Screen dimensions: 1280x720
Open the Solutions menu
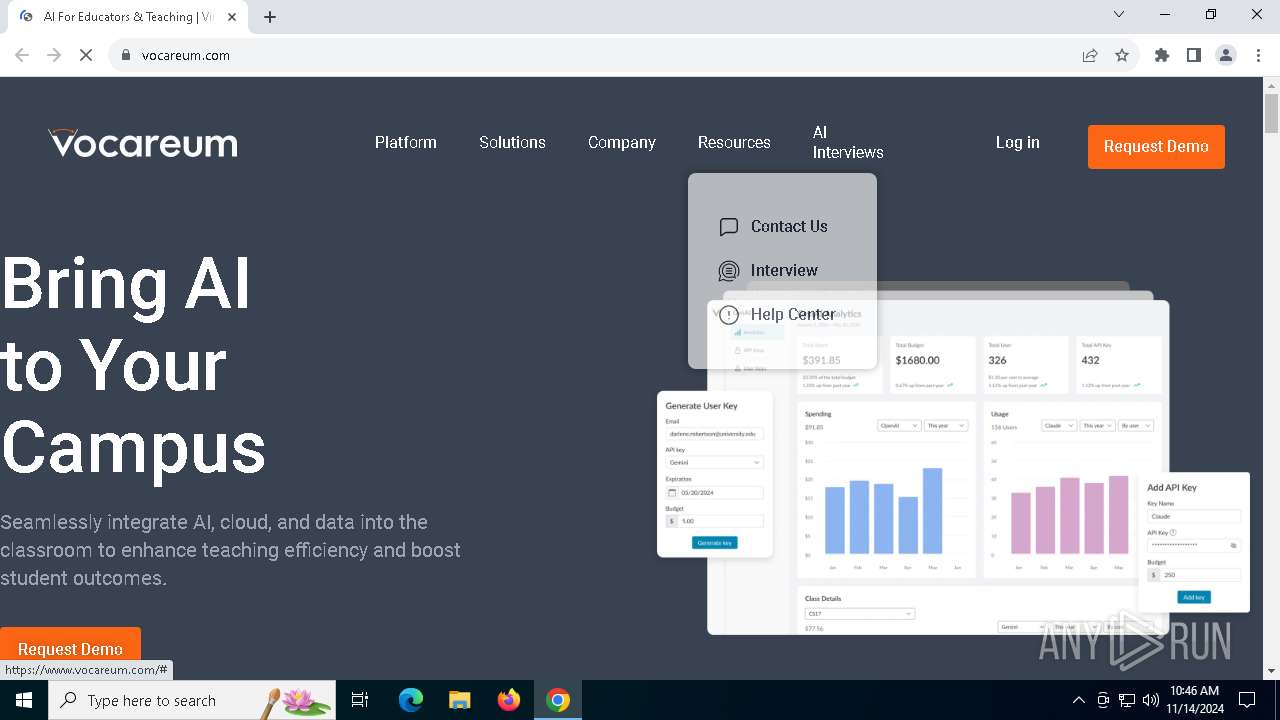tap(512, 142)
